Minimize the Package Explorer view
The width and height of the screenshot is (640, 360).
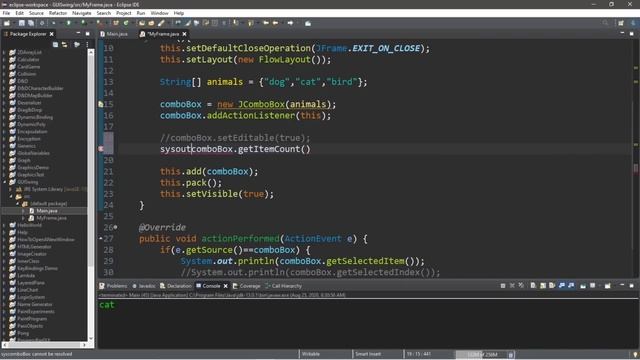click(78, 33)
